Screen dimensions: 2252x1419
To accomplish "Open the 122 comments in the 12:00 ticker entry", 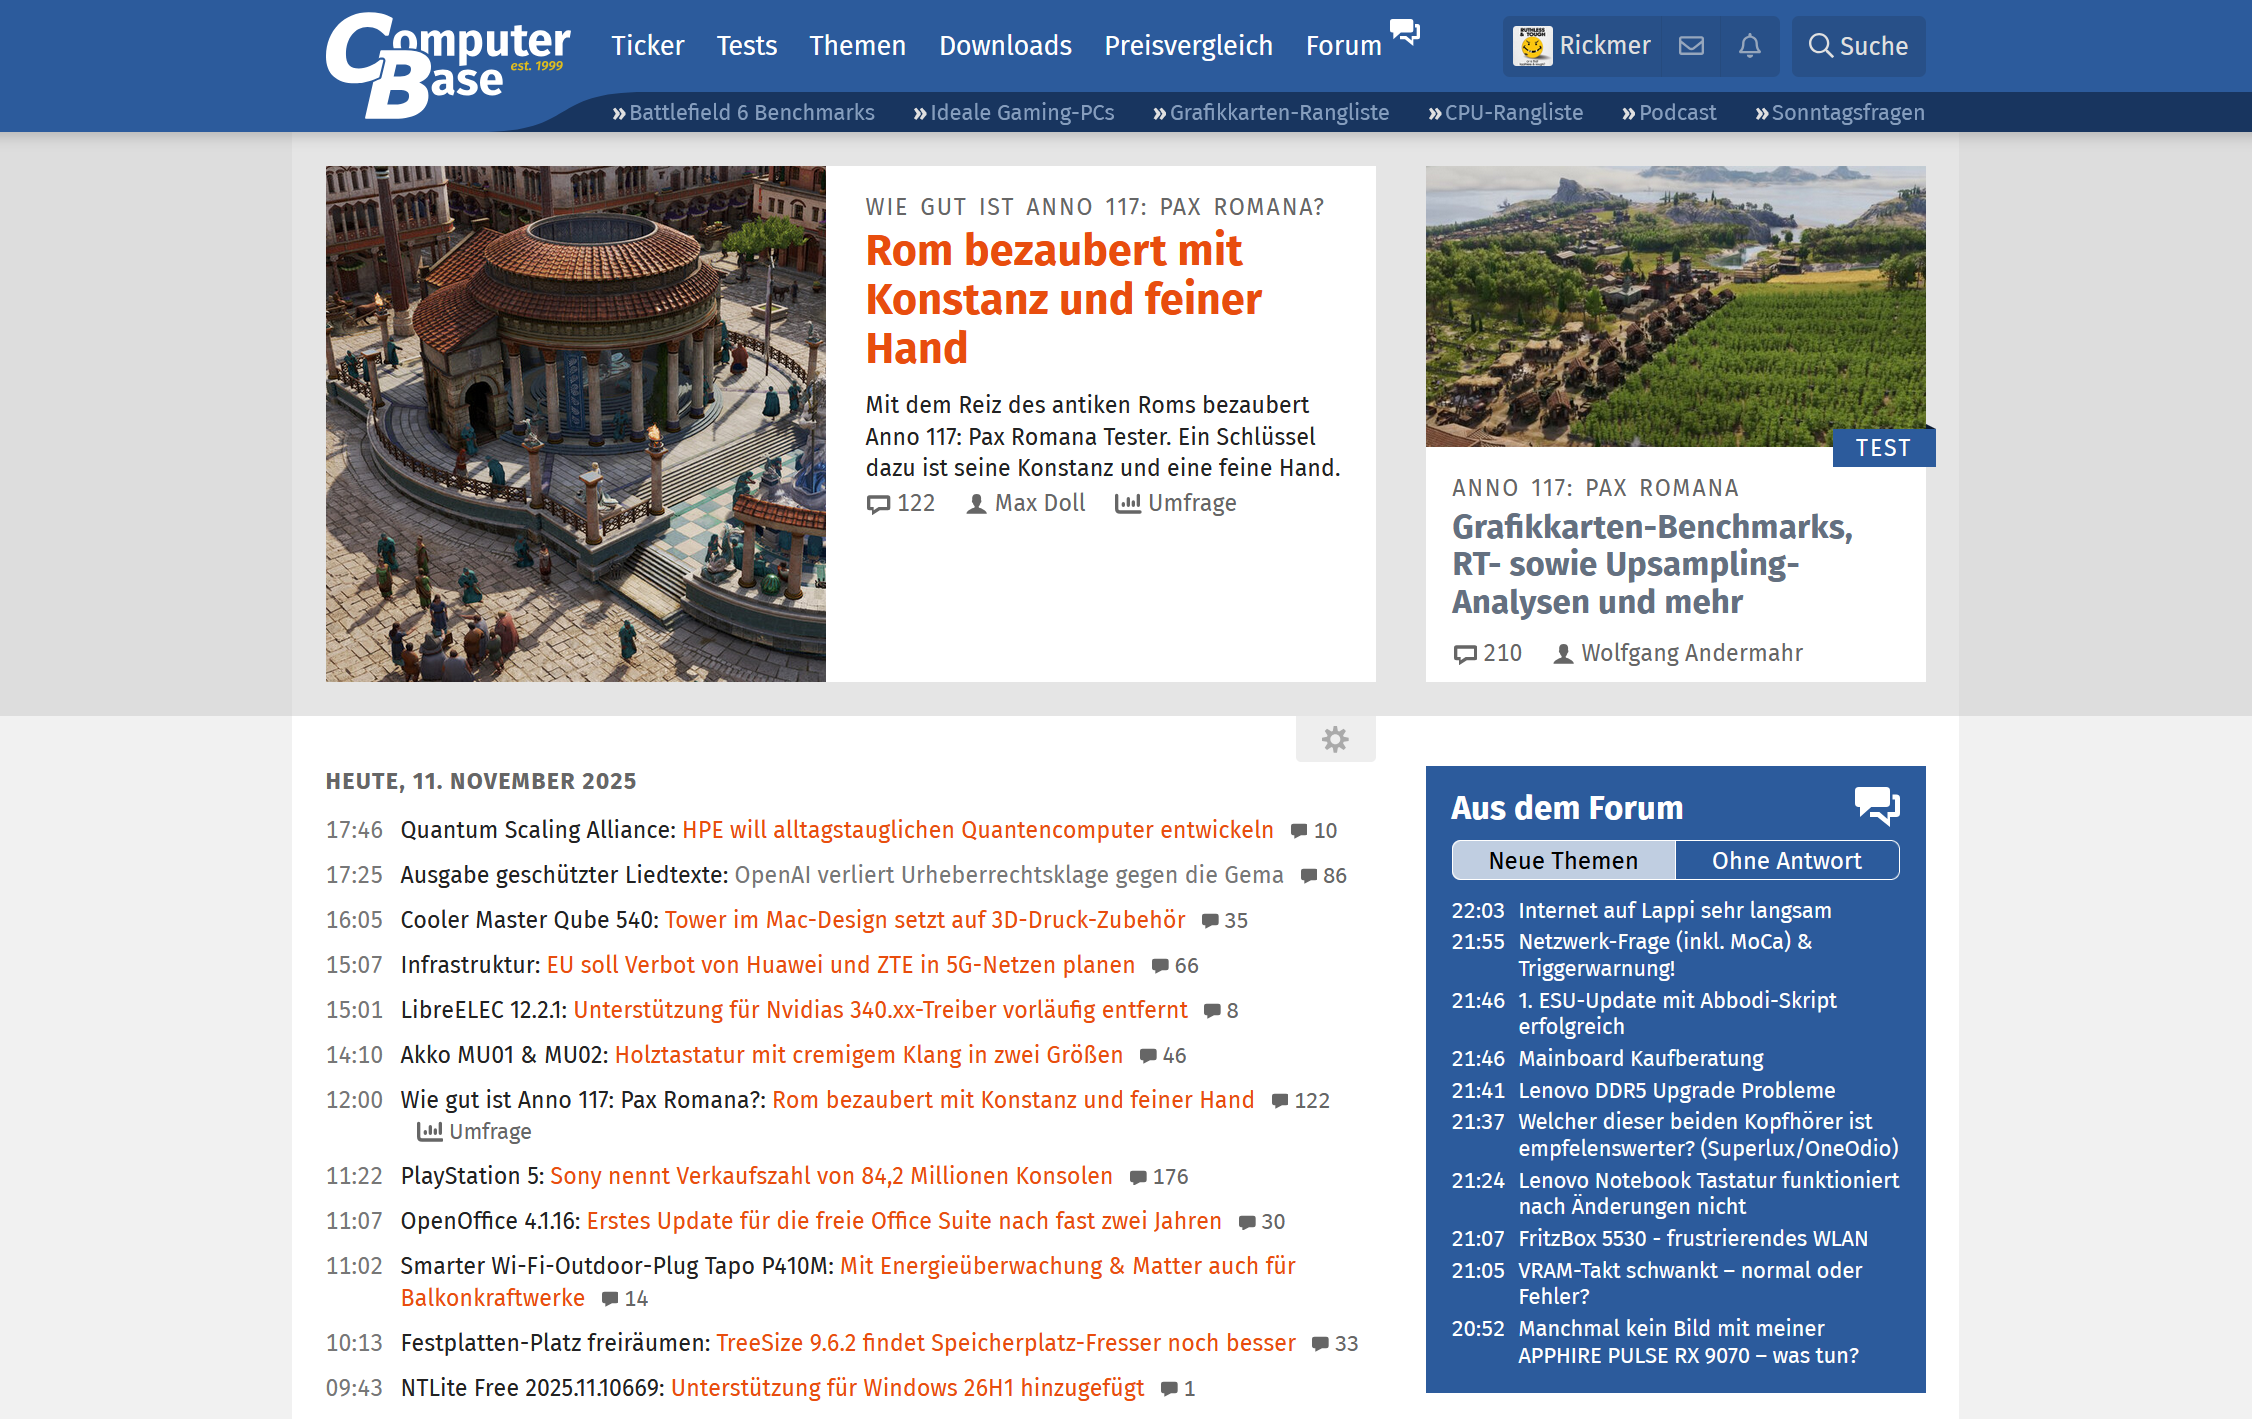I will click(x=1301, y=1100).
